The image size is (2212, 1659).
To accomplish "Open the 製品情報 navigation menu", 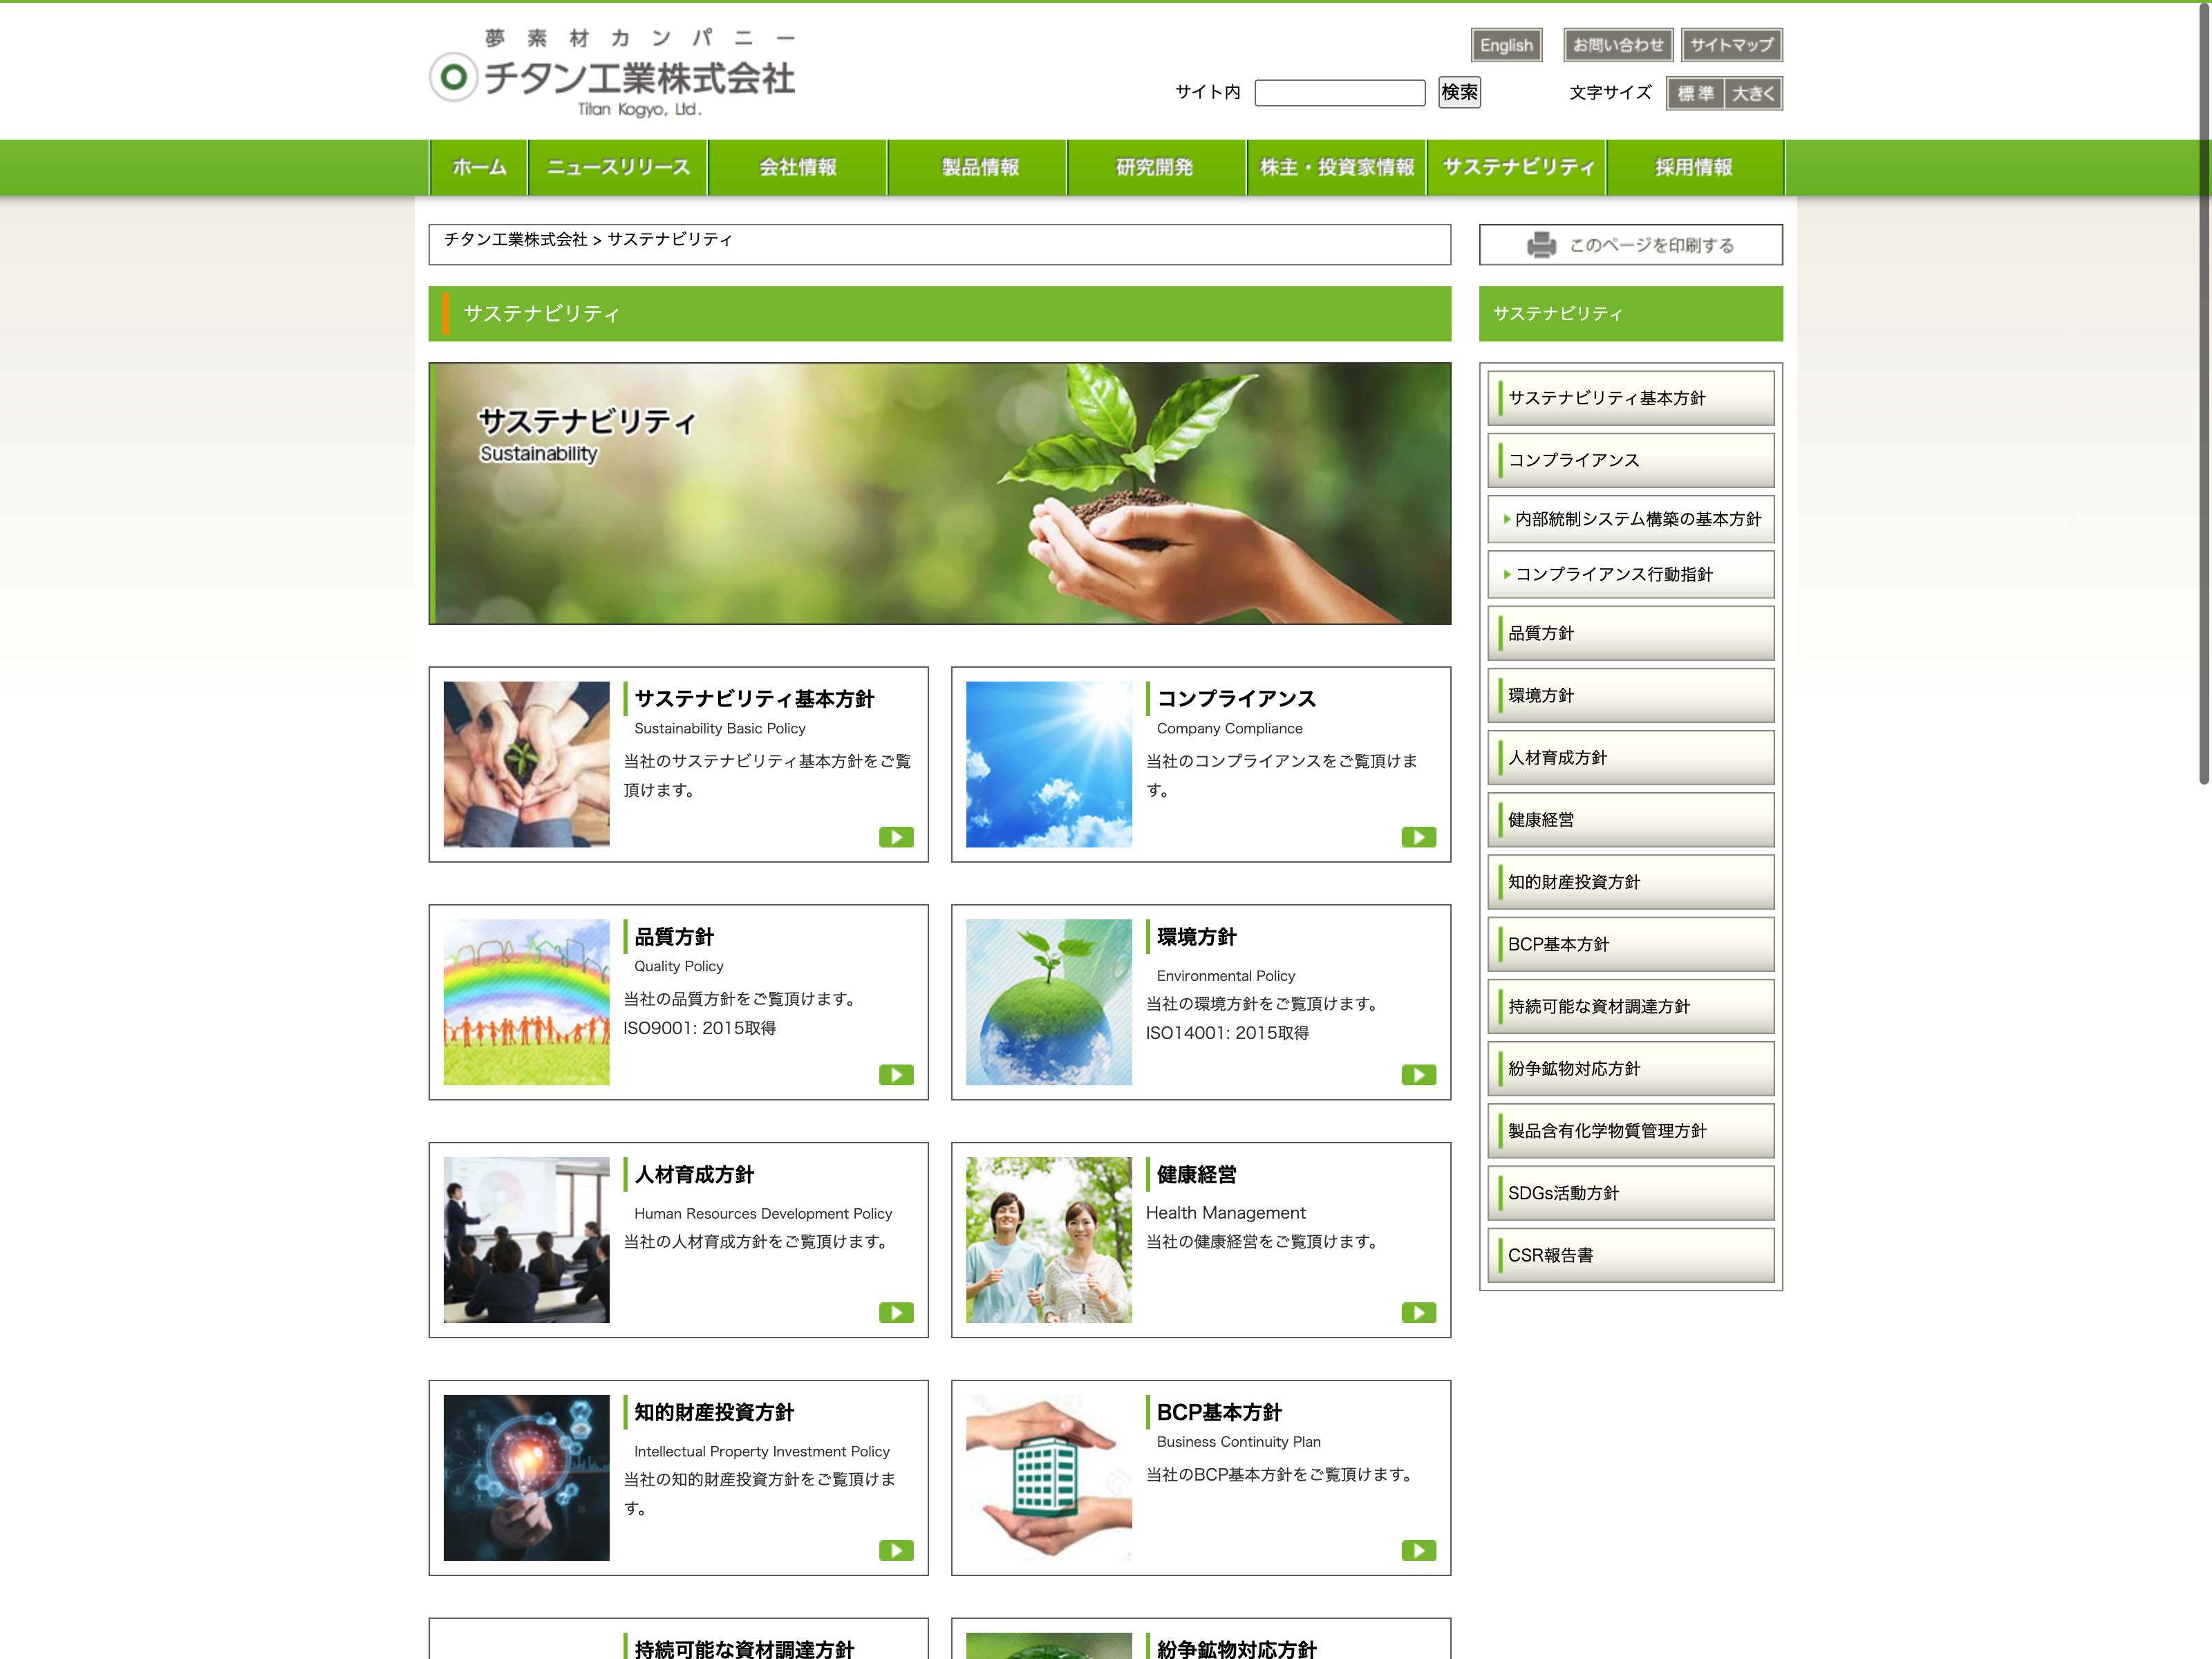I will [979, 167].
